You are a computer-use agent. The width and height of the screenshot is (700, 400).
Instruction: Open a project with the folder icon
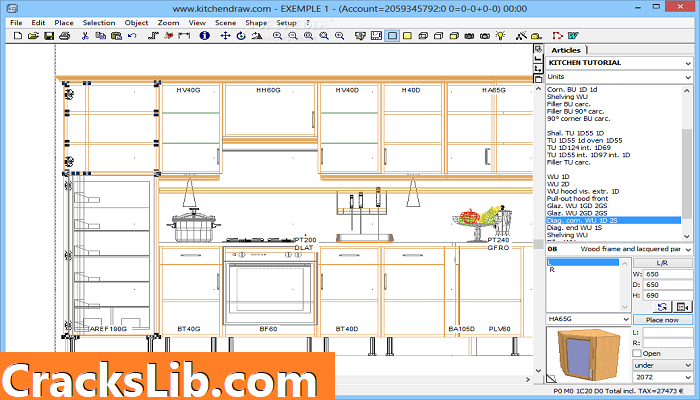[x=33, y=36]
